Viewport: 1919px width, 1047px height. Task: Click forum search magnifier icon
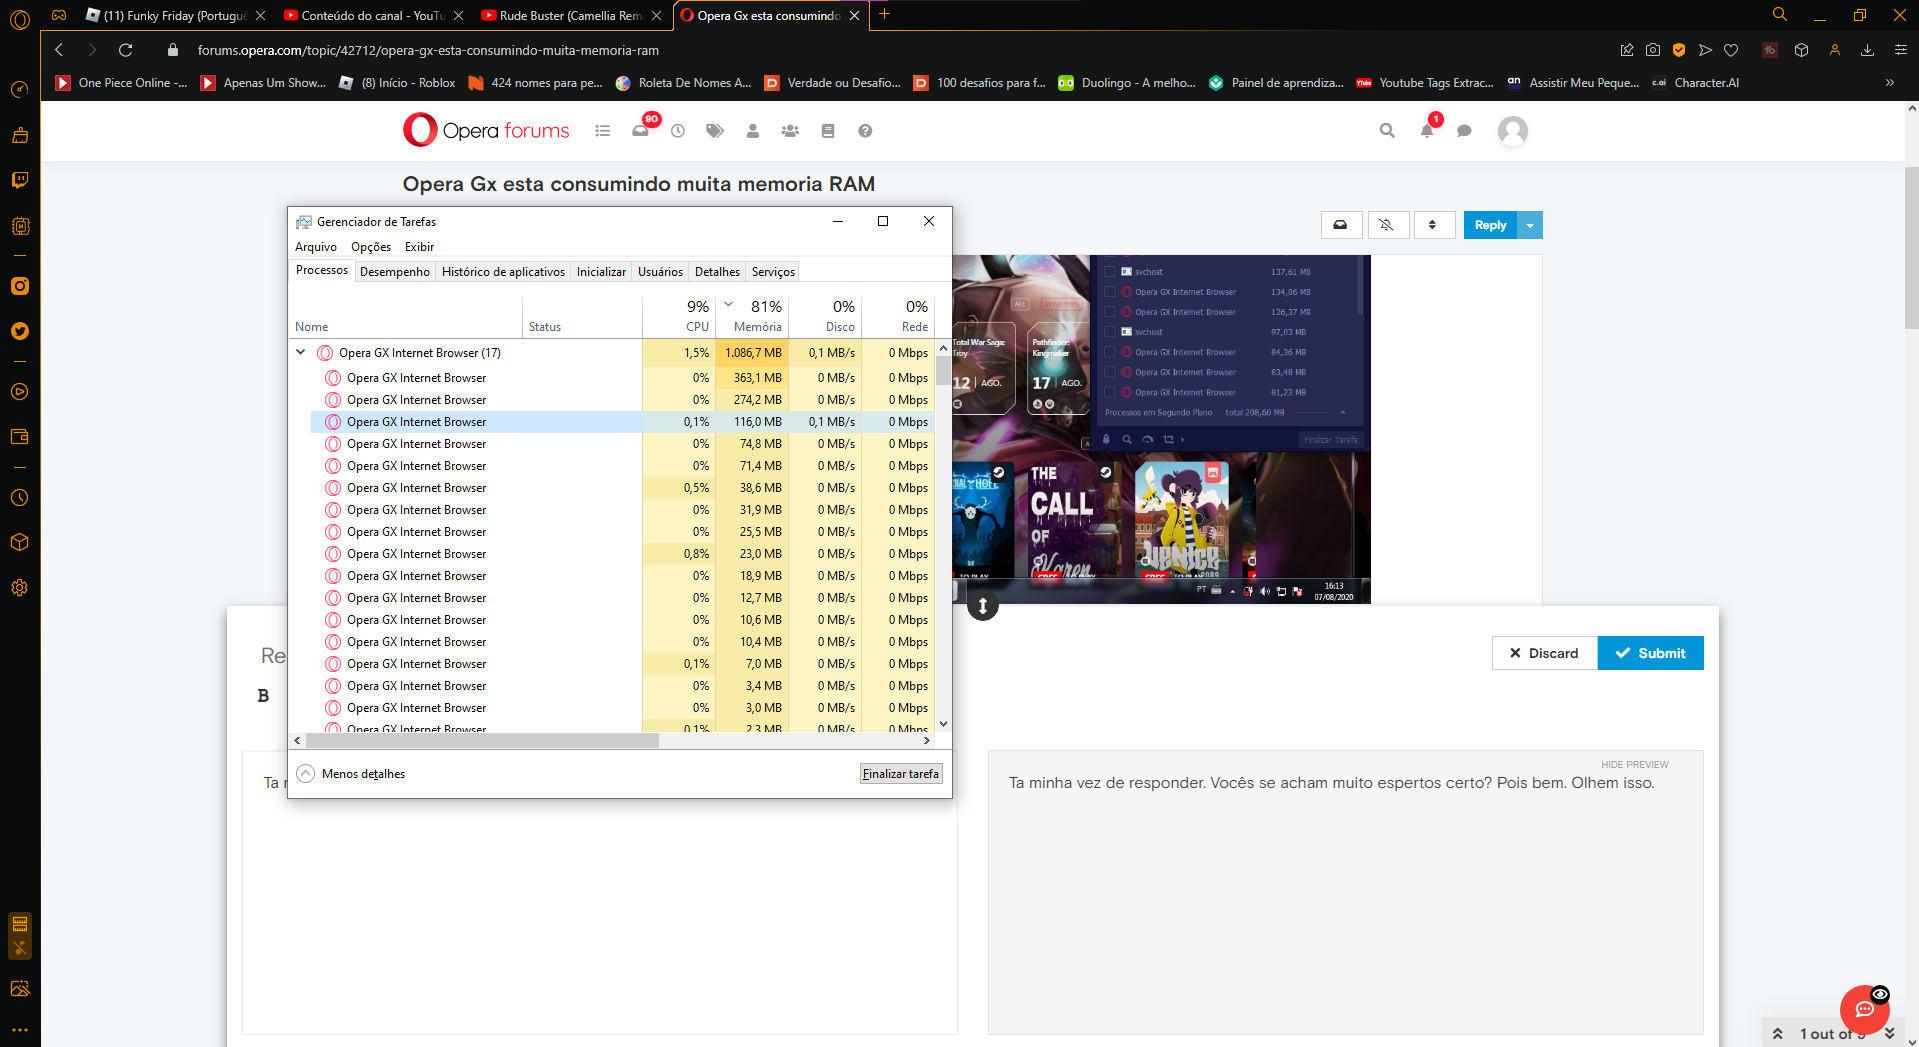1387,131
